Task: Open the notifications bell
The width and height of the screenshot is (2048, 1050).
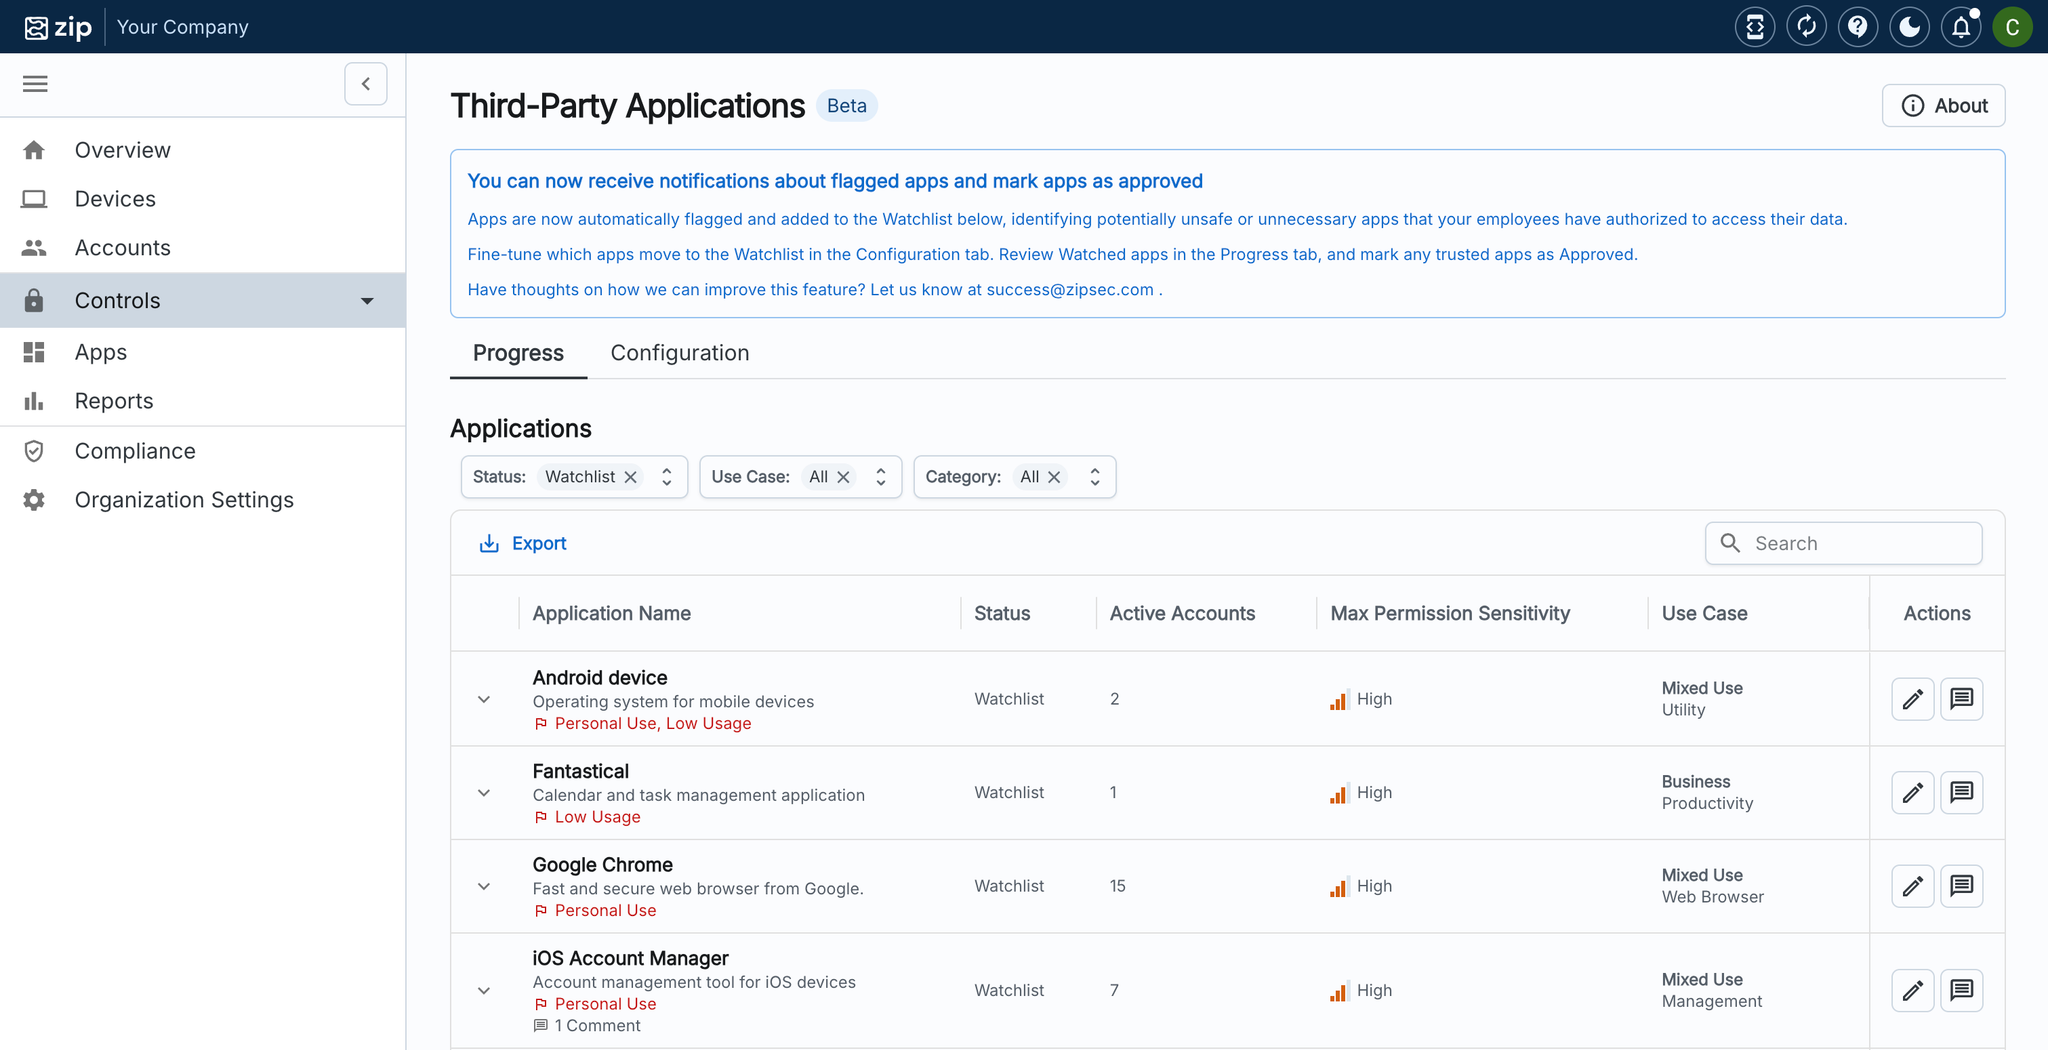Action: [1961, 27]
